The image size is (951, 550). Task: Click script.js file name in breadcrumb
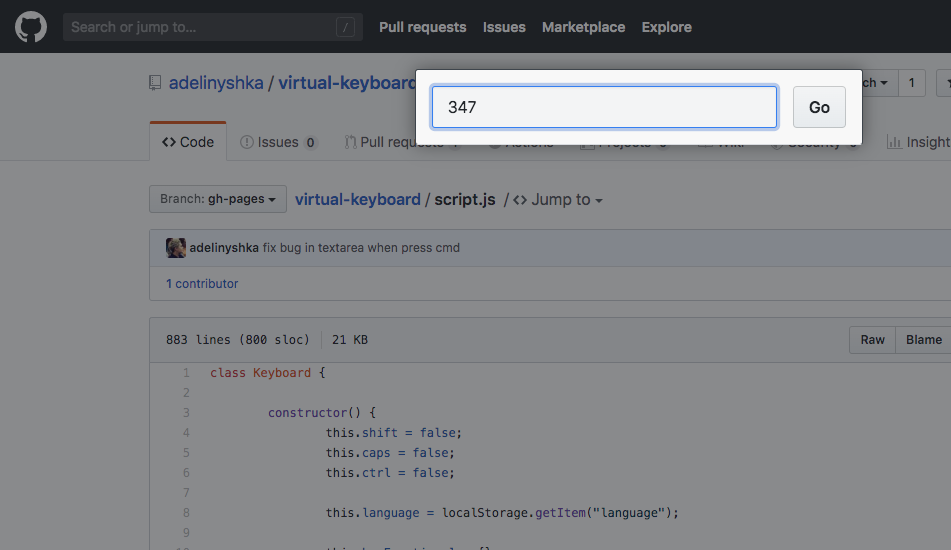click(465, 199)
